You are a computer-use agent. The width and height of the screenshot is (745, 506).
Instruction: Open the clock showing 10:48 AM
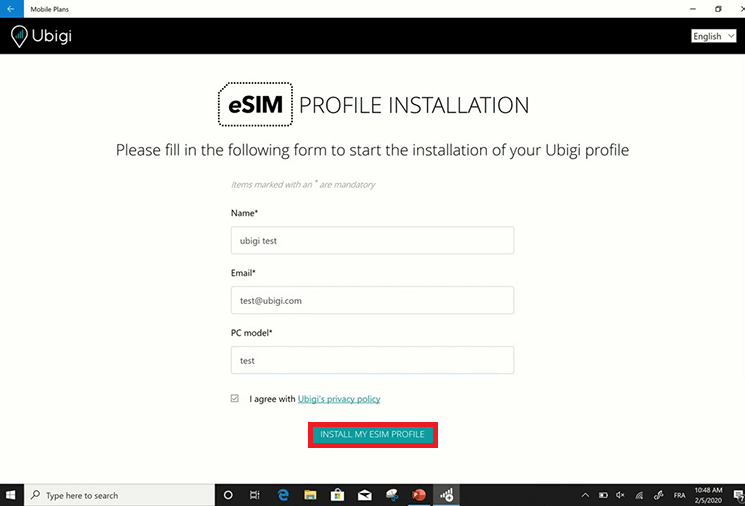(x=708, y=495)
